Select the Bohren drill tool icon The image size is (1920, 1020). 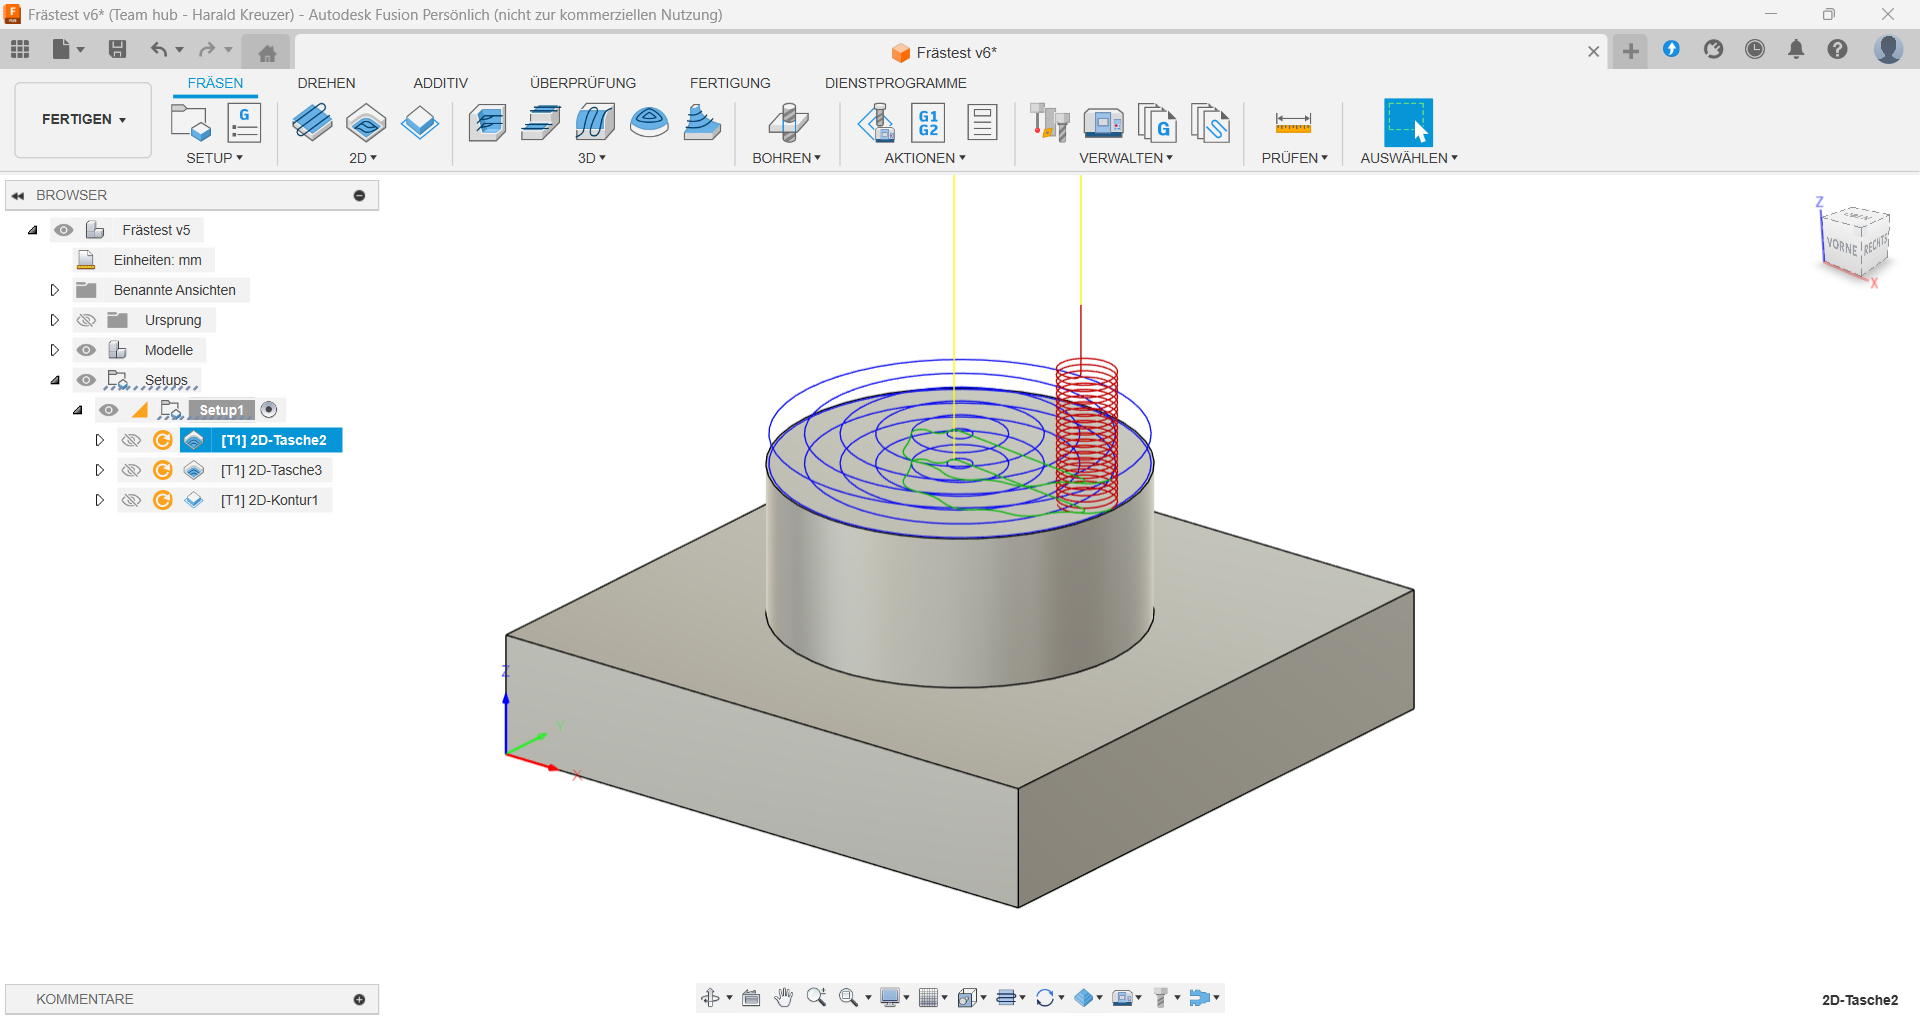tap(787, 123)
